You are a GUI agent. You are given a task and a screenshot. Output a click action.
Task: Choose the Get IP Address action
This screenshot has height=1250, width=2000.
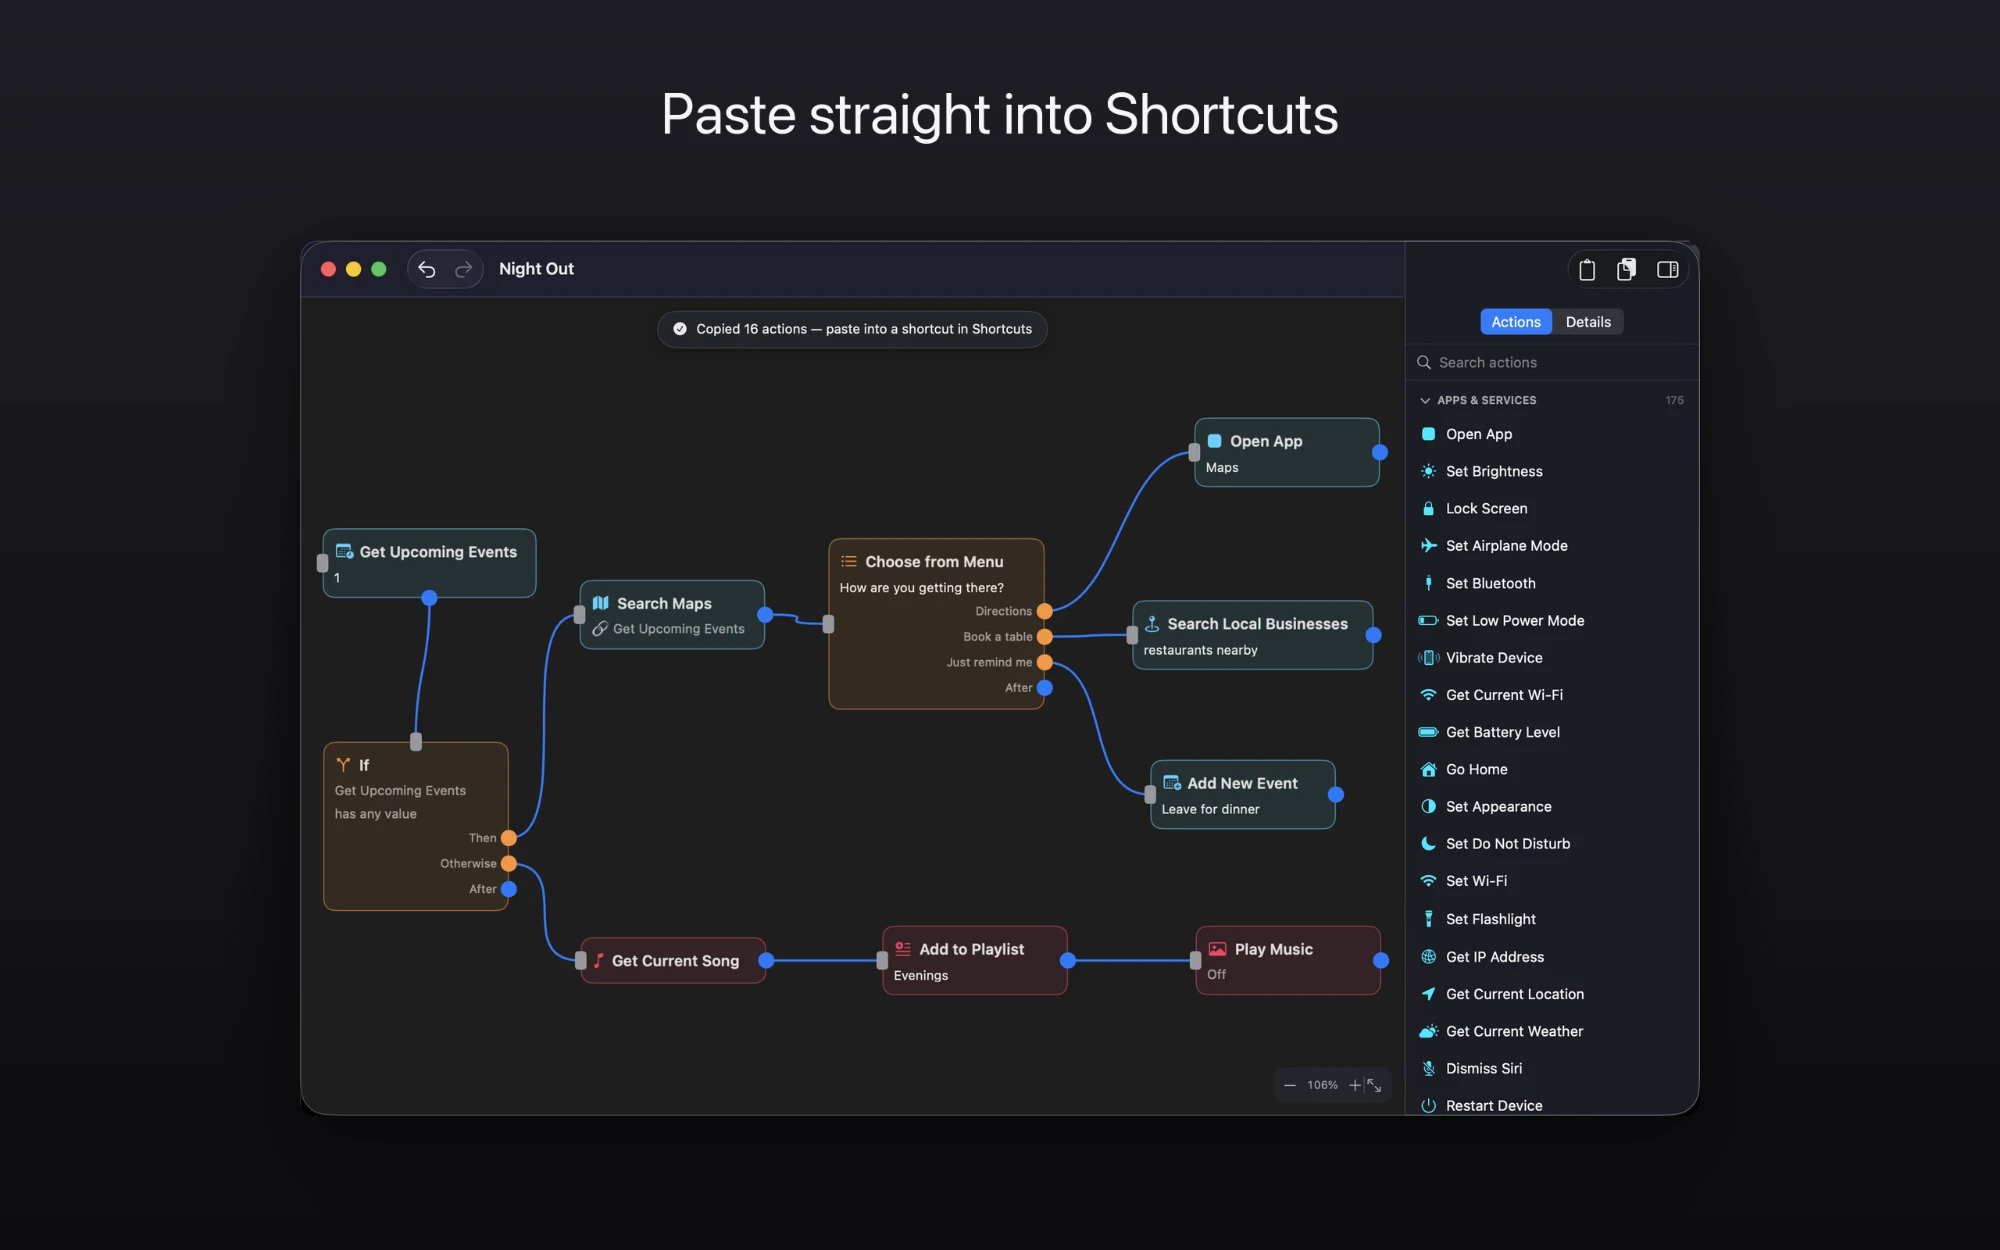[1552, 957]
